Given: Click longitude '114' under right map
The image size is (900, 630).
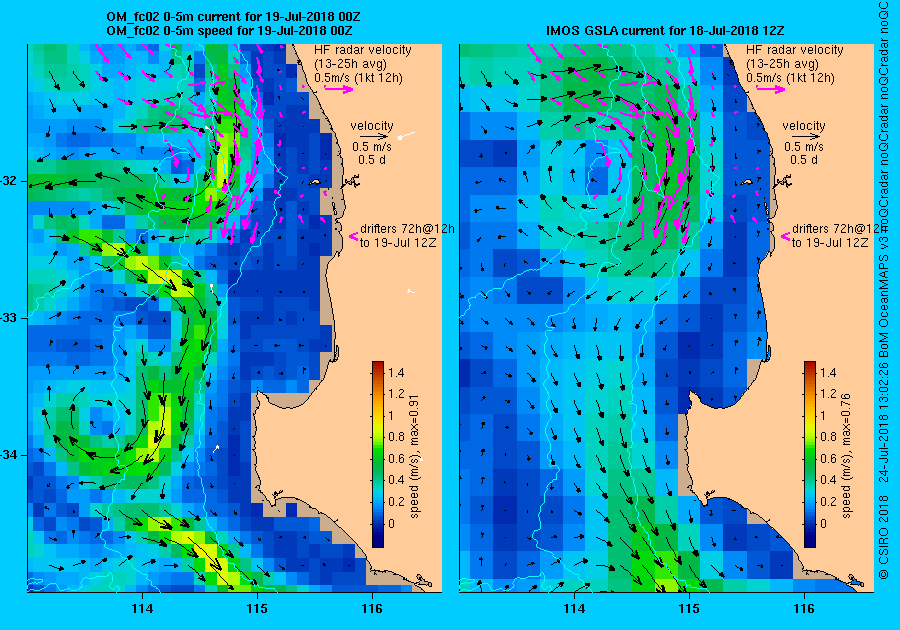Looking at the screenshot, I should tap(574, 609).
